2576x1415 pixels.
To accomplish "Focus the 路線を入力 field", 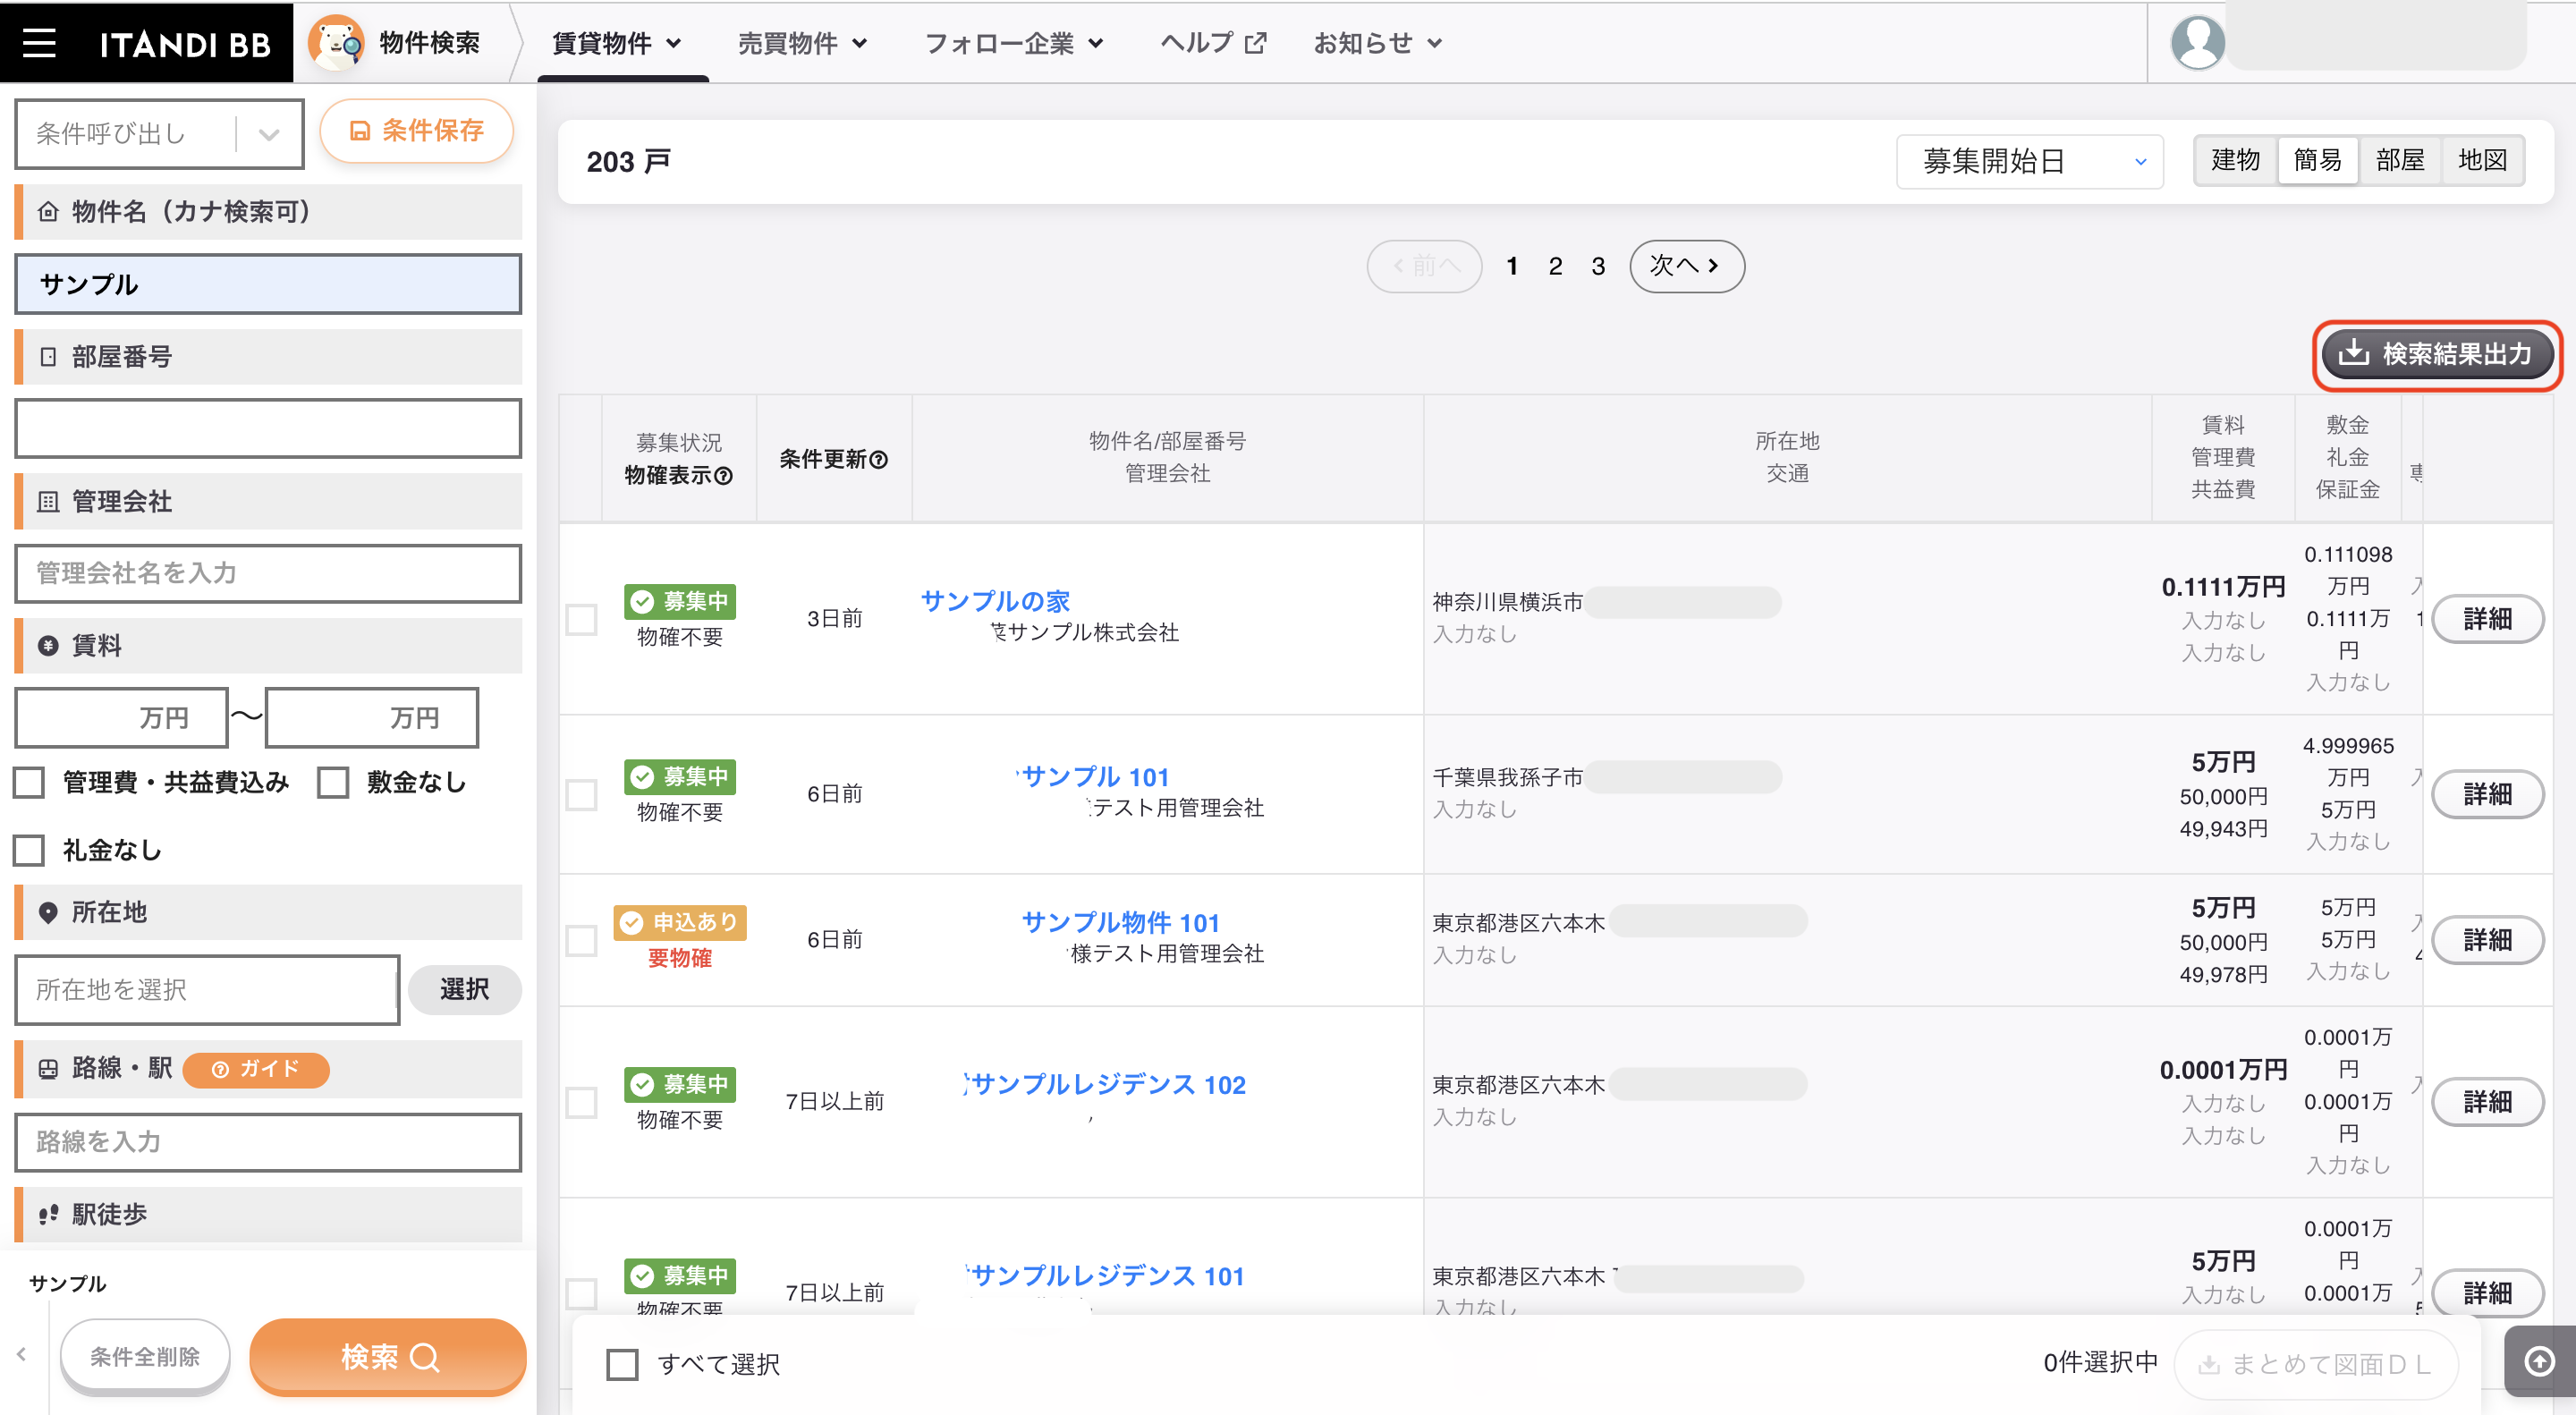I will (x=268, y=1142).
